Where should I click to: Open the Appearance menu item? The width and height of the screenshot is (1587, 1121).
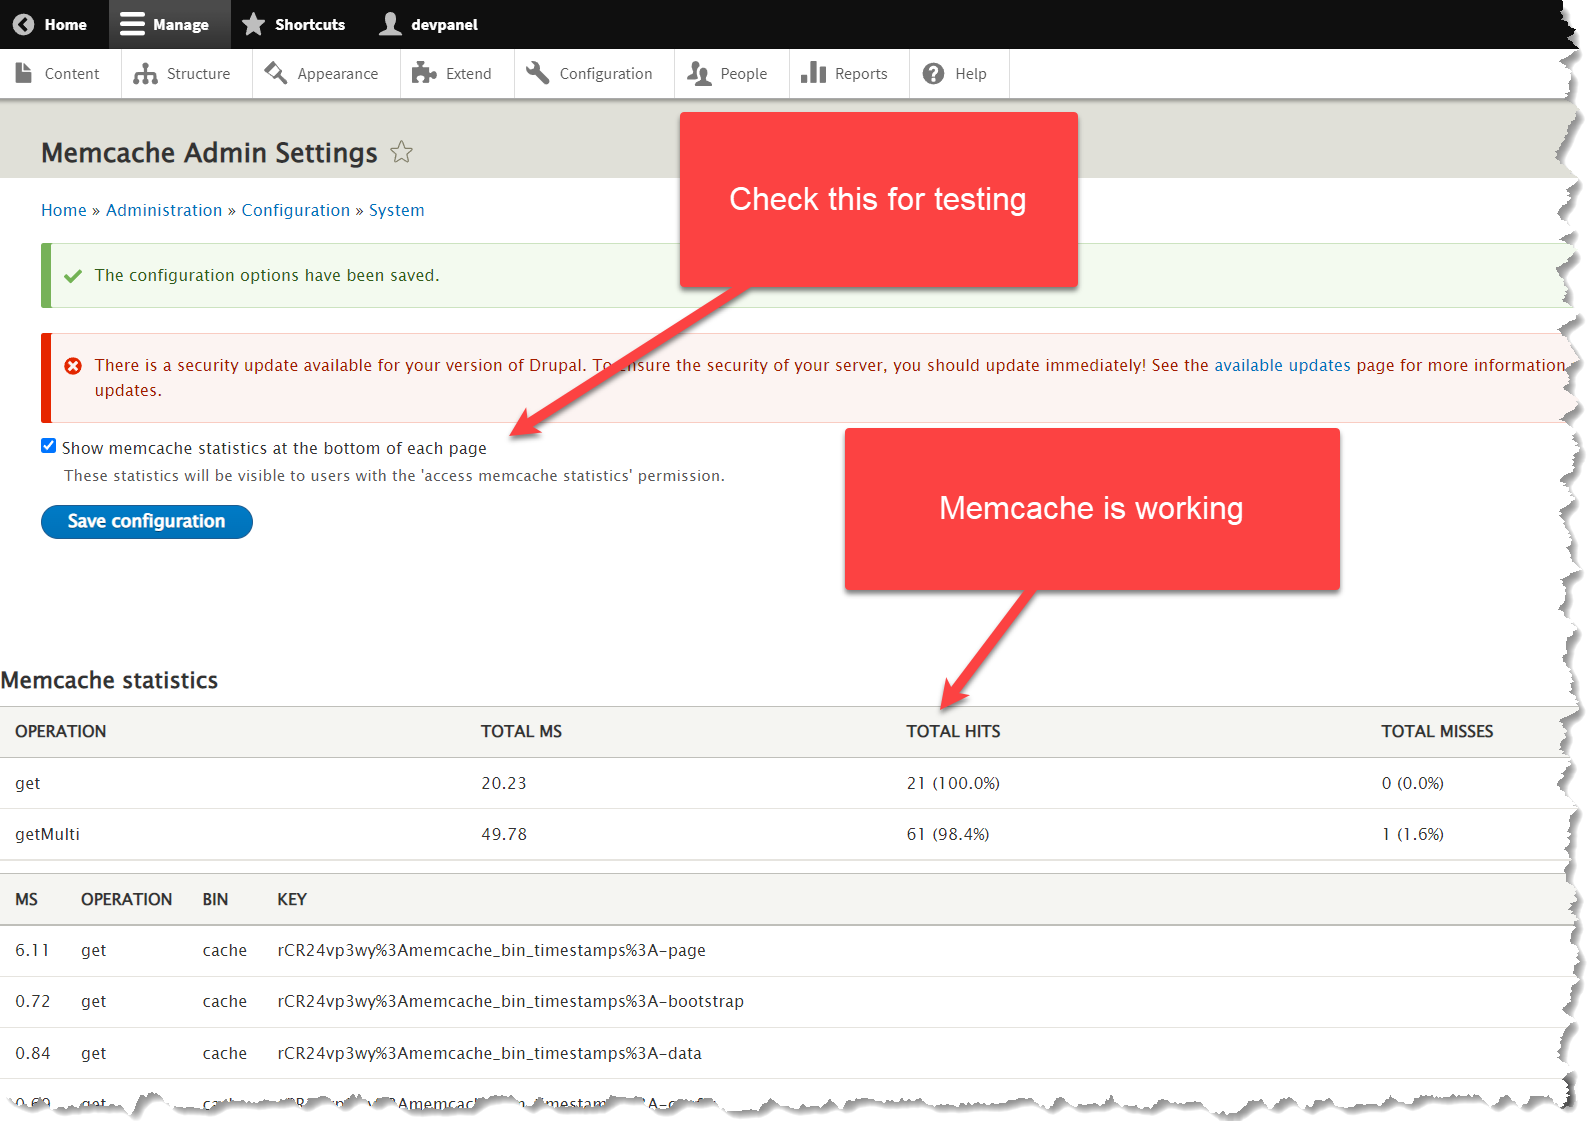[x=327, y=73]
